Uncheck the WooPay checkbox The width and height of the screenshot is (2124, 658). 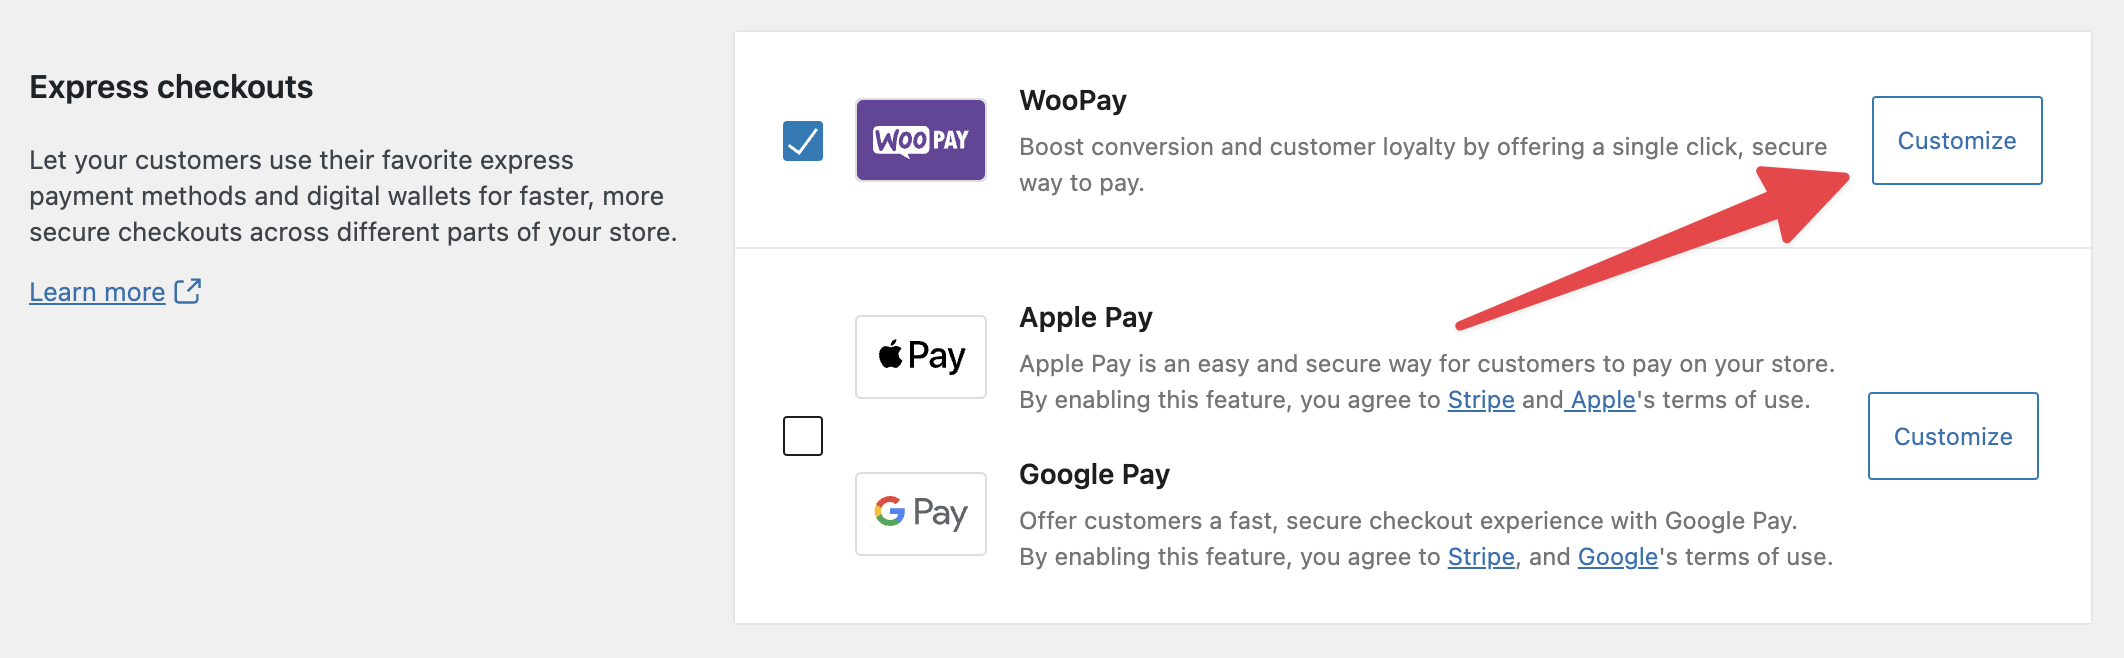802,141
